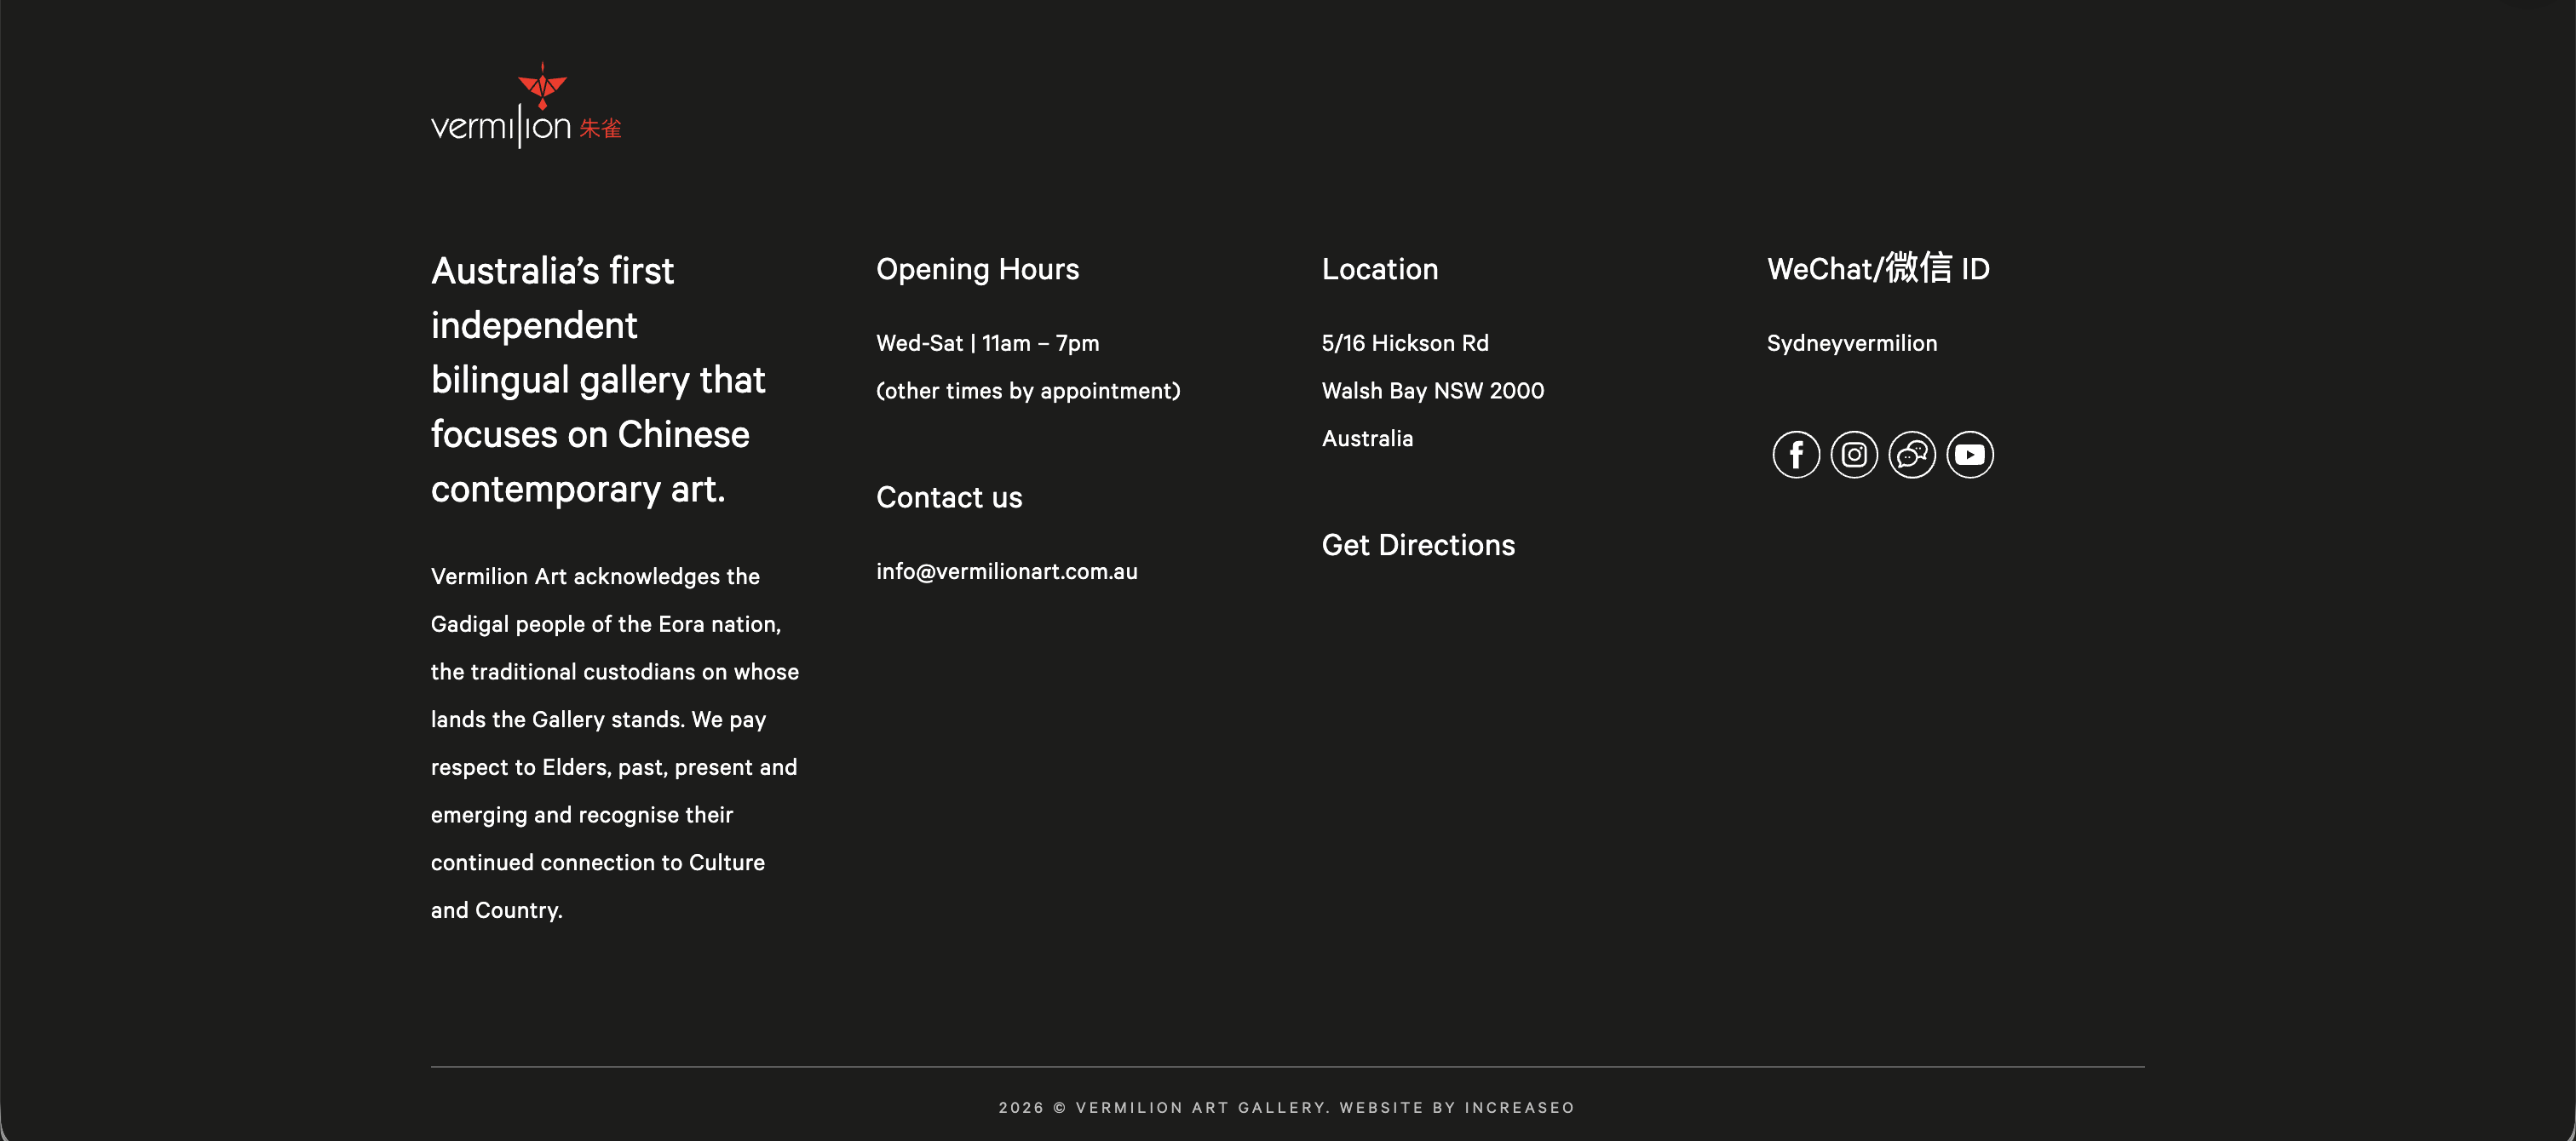Viewport: 2576px width, 1141px height.
Task: Click the Sydneyvermilion WeChat ID text
Action: pyautogui.click(x=1851, y=343)
